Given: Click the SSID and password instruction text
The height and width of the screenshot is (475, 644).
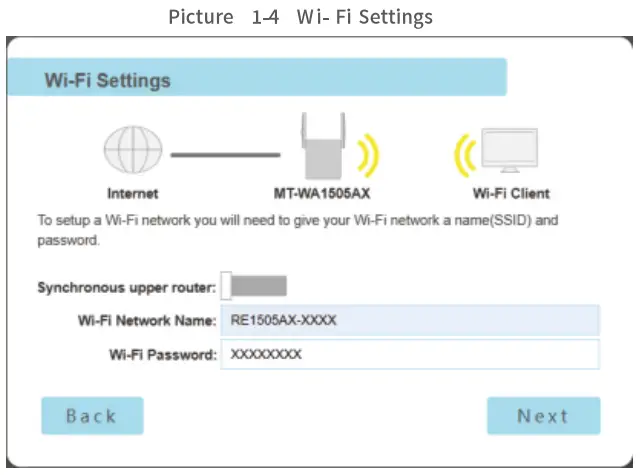Looking at the screenshot, I should 297,230.
